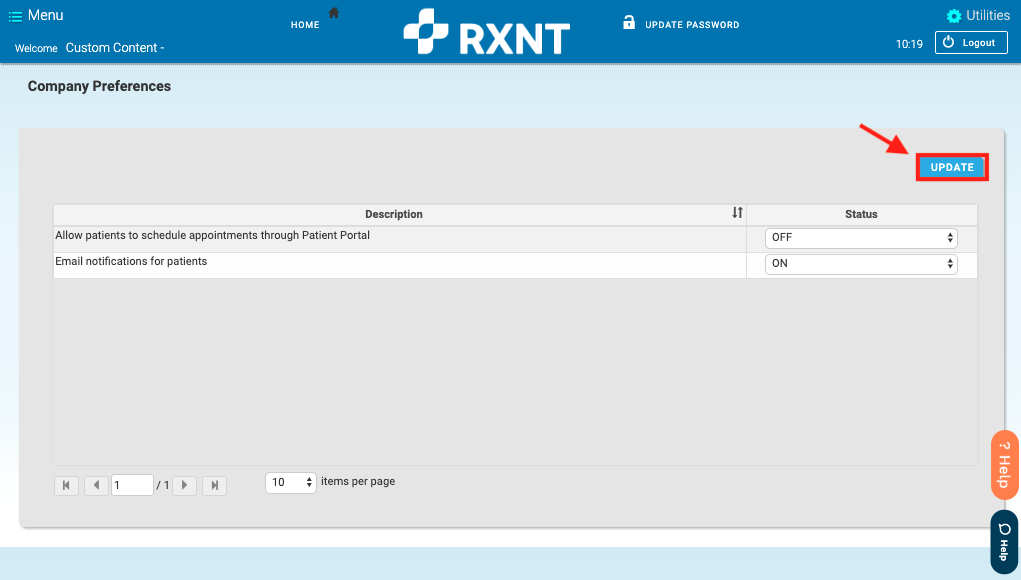The image size is (1021, 580).
Task: Select 'Allow patients to schedule appointments' row text
Action: (x=212, y=235)
